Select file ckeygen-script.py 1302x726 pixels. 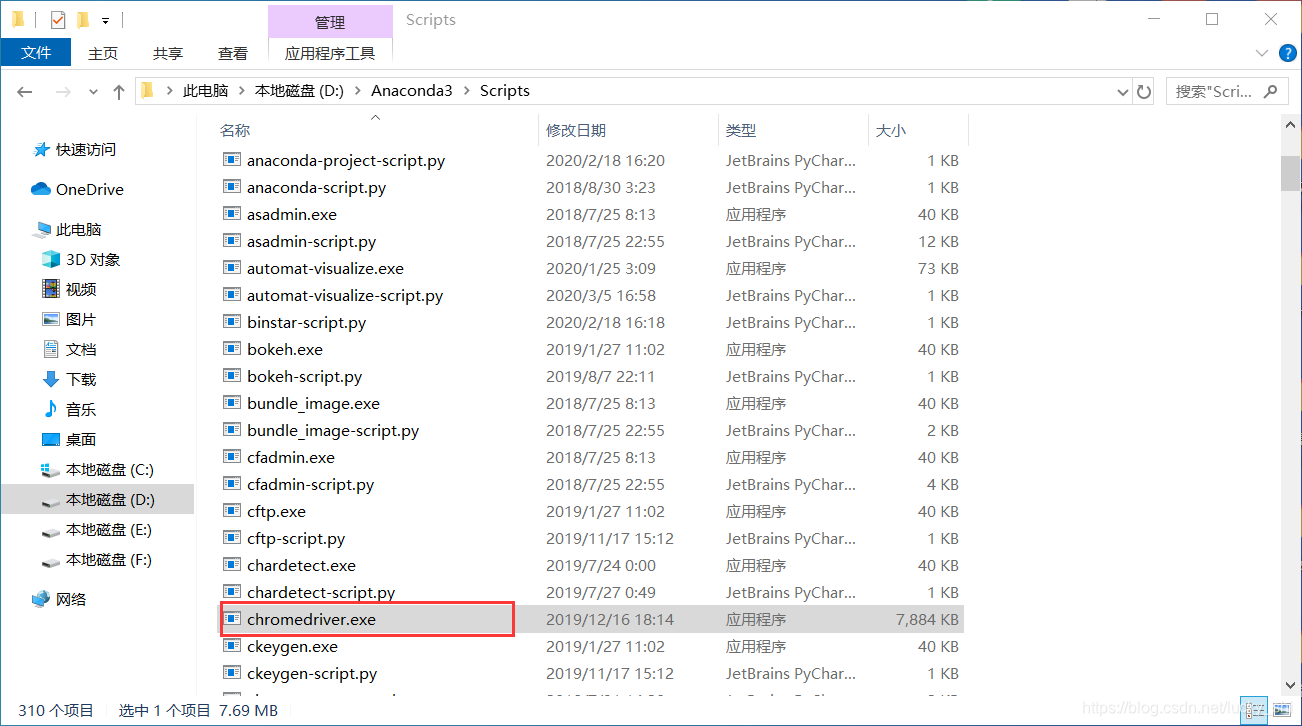tap(312, 673)
